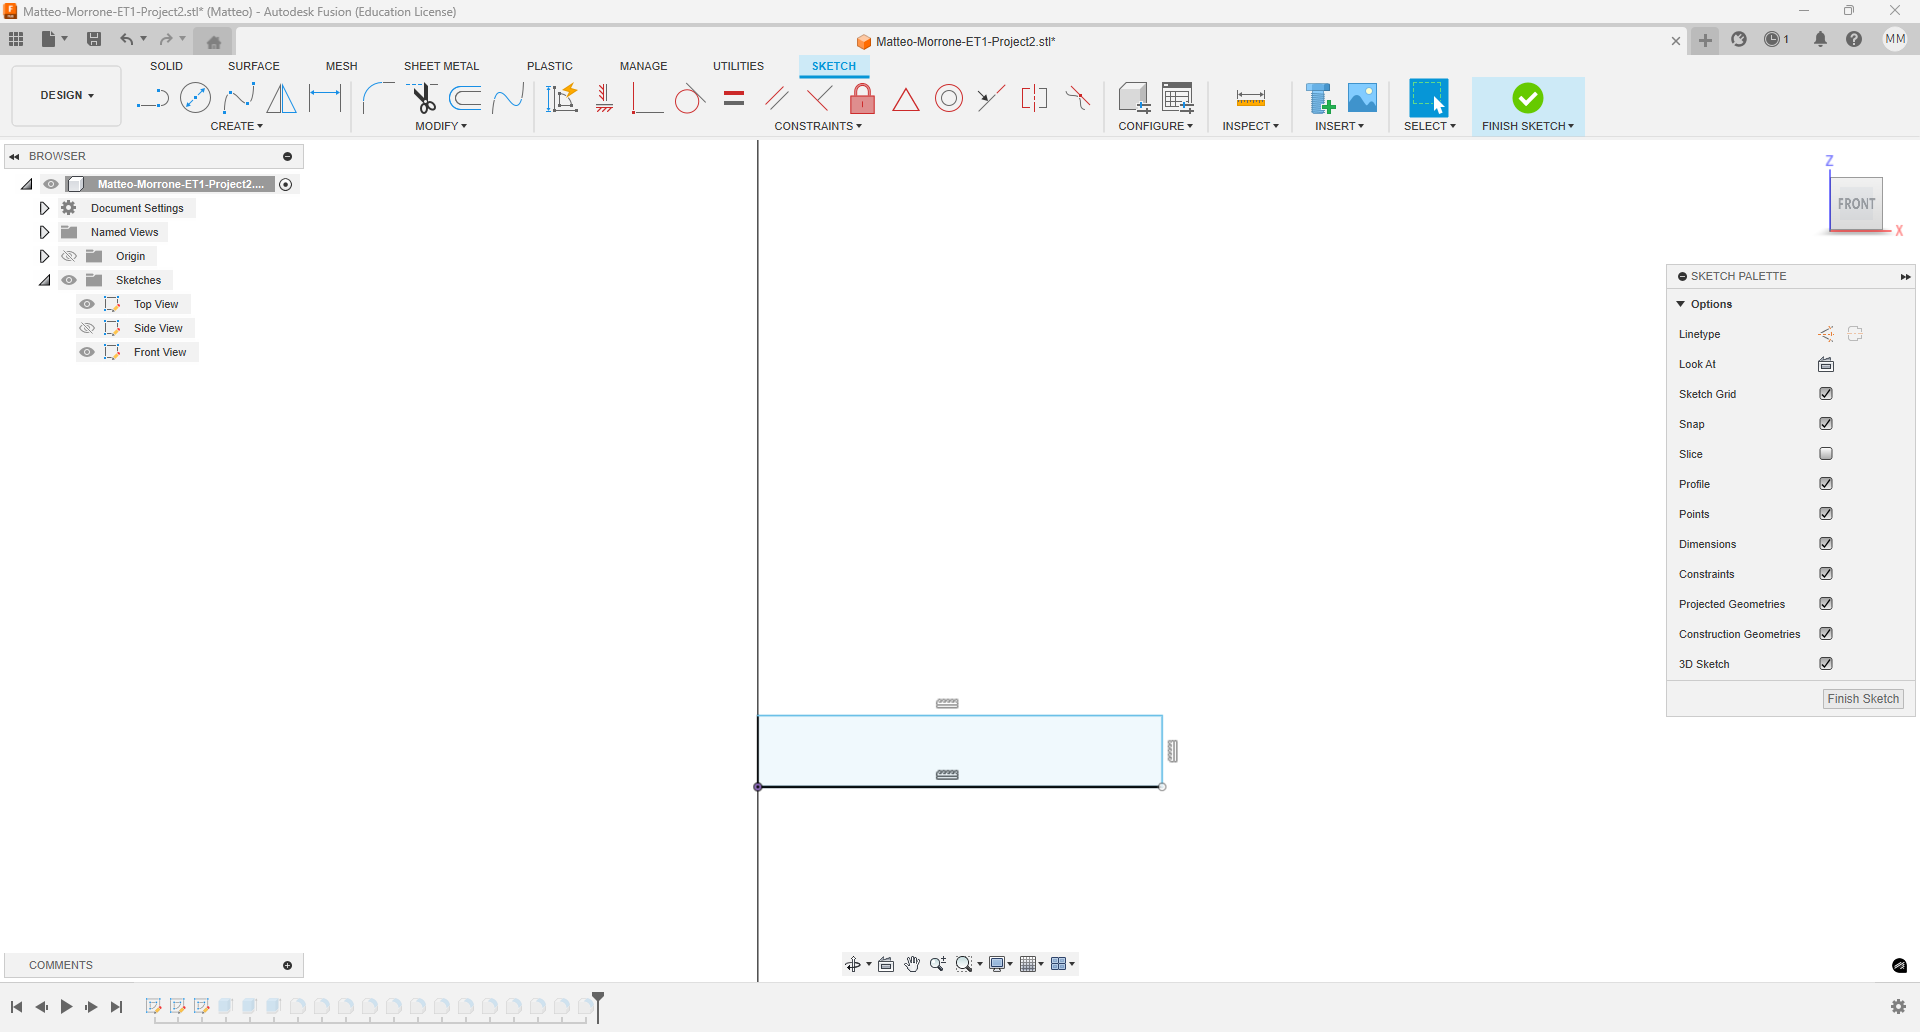
Task: Activate the Mirror sketch tool
Action: pyautogui.click(x=282, y=98)
